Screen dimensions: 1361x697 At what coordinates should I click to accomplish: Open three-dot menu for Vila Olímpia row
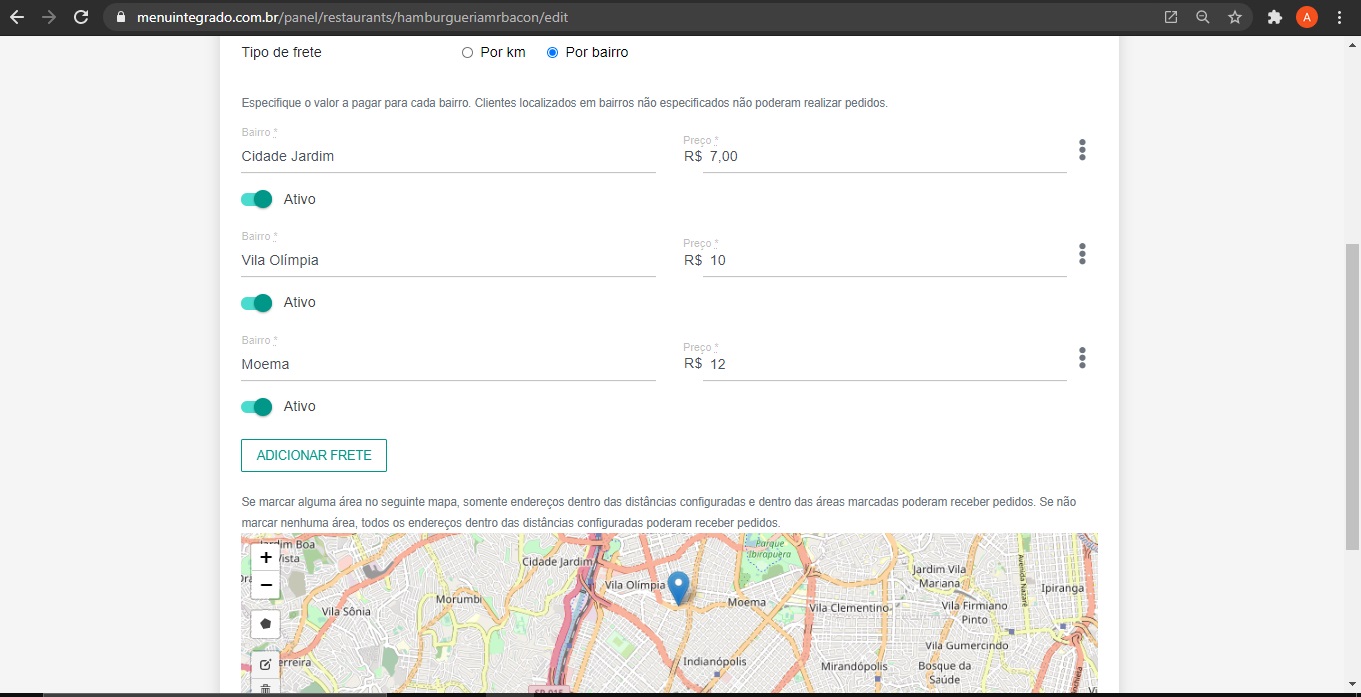[x=1082, y=254]
